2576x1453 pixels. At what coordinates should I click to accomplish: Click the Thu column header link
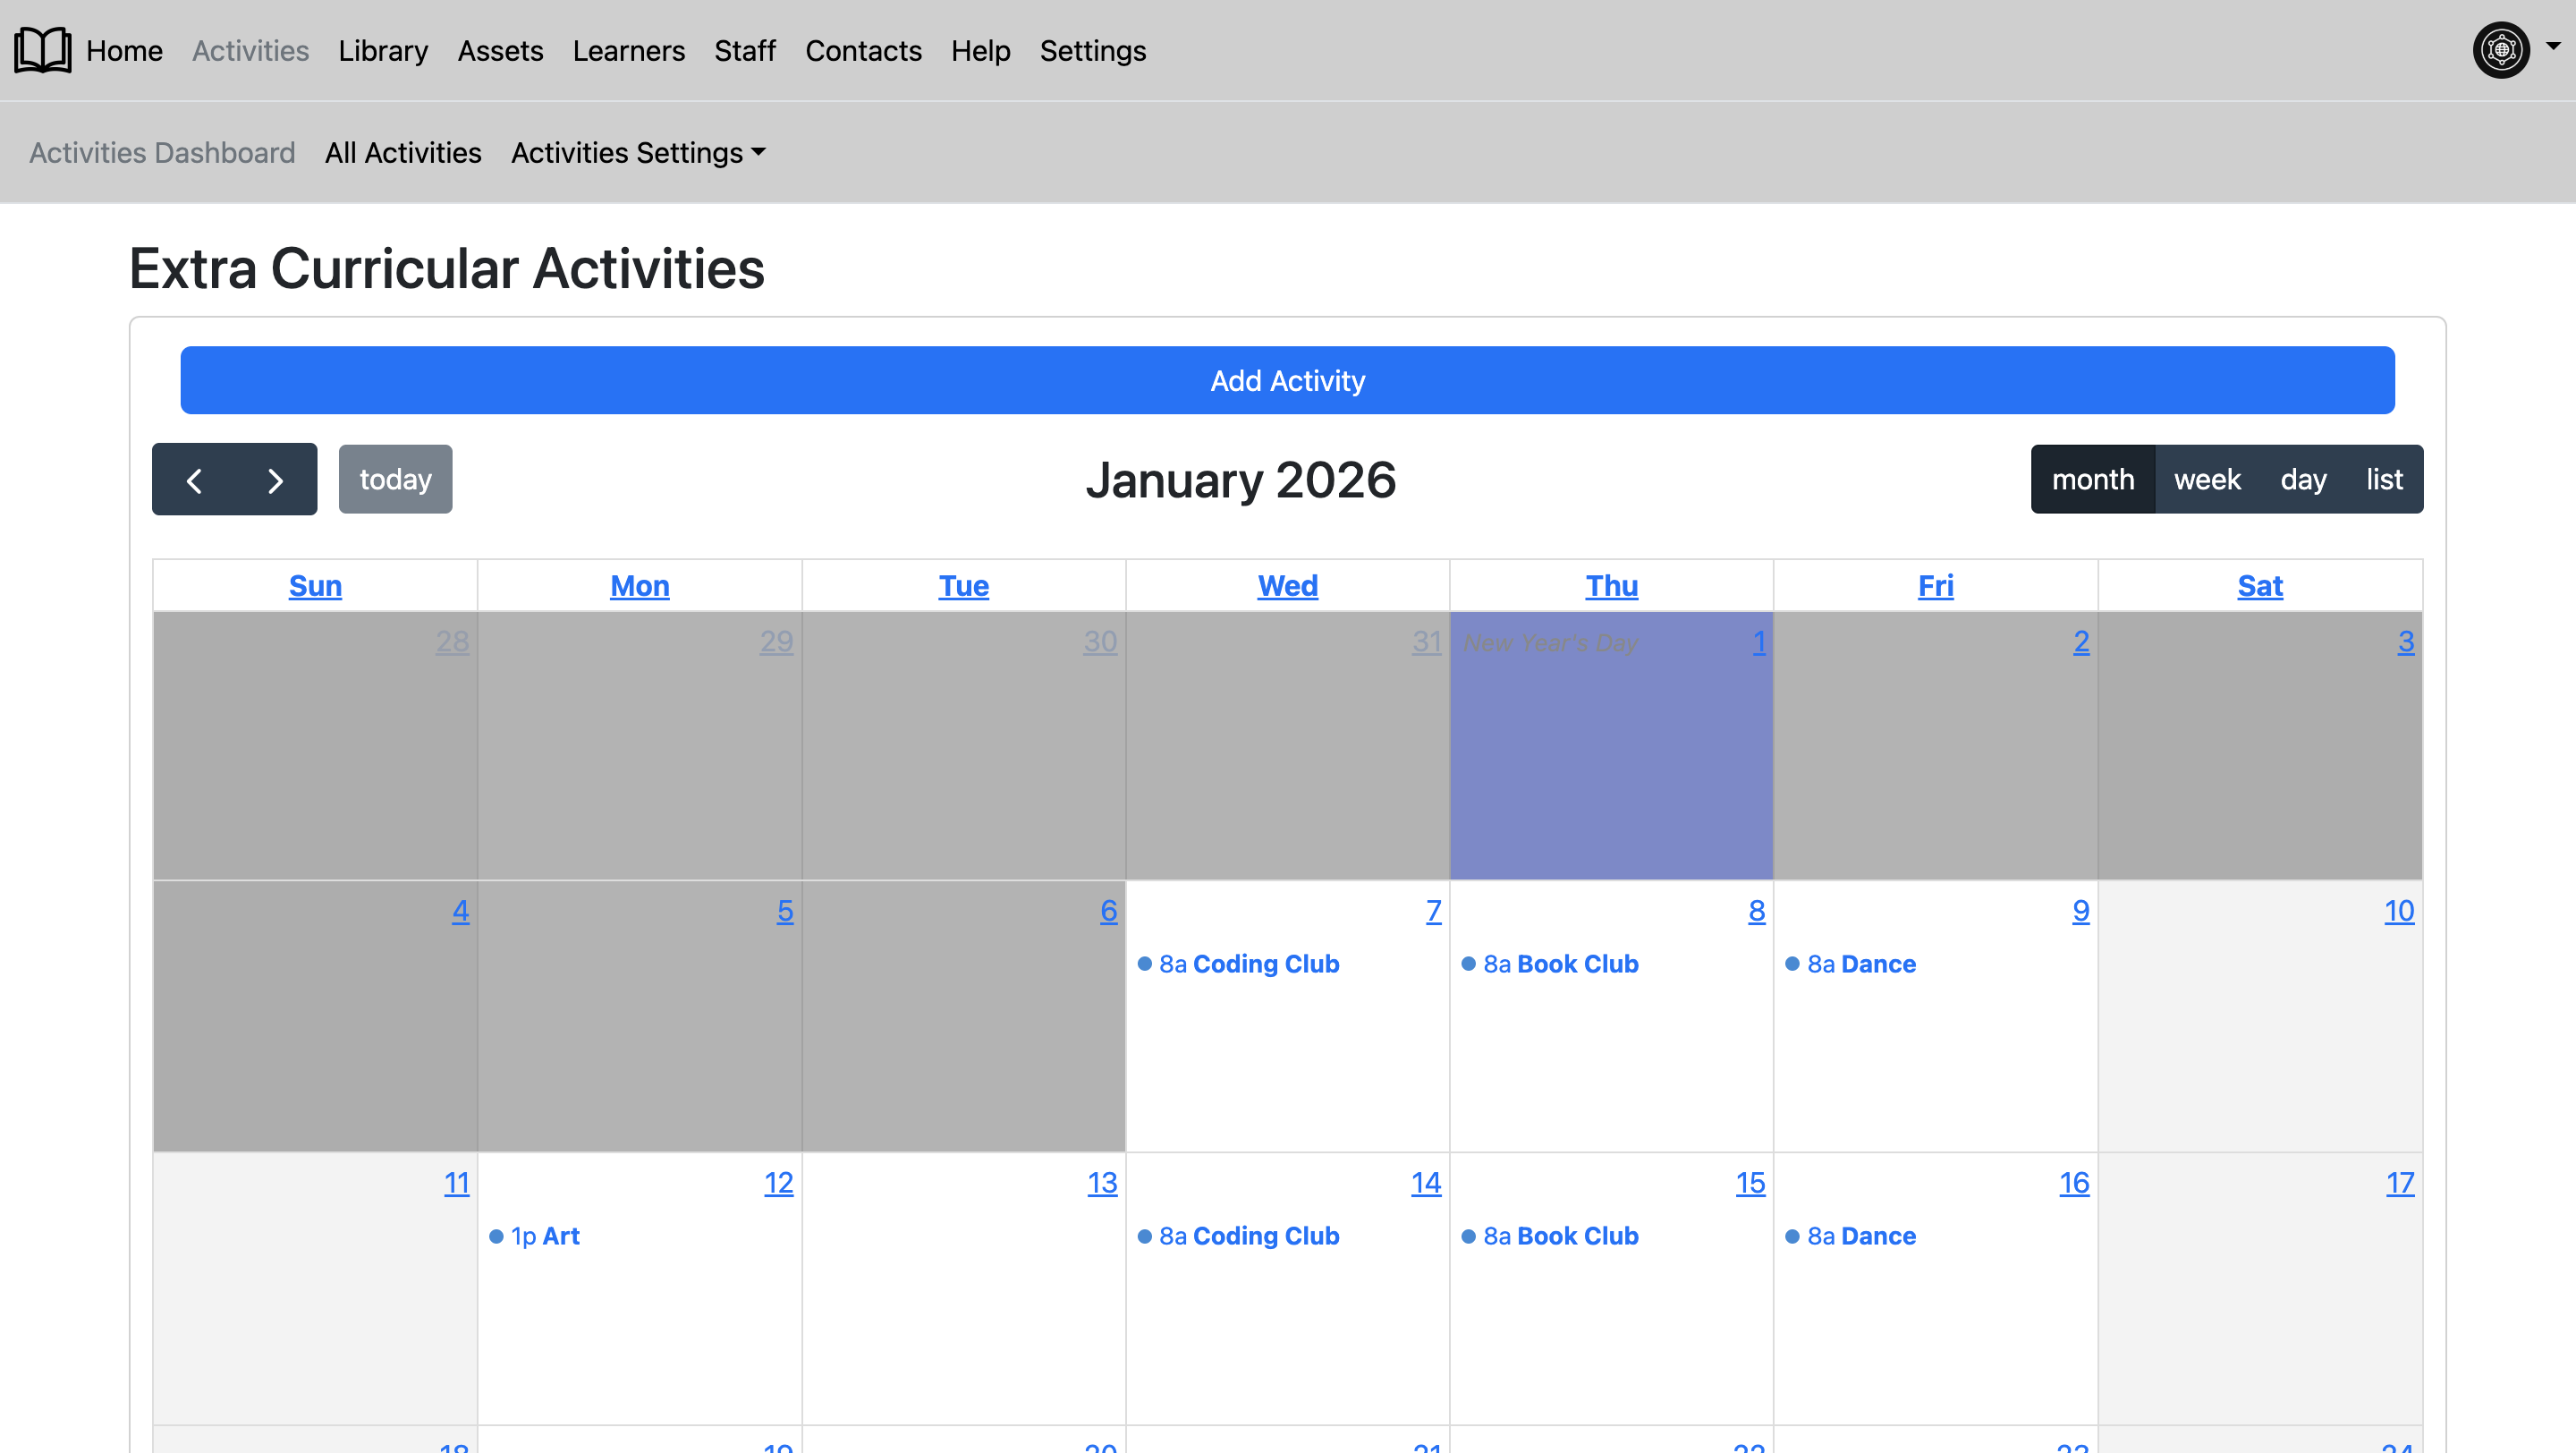(1612, 586)
